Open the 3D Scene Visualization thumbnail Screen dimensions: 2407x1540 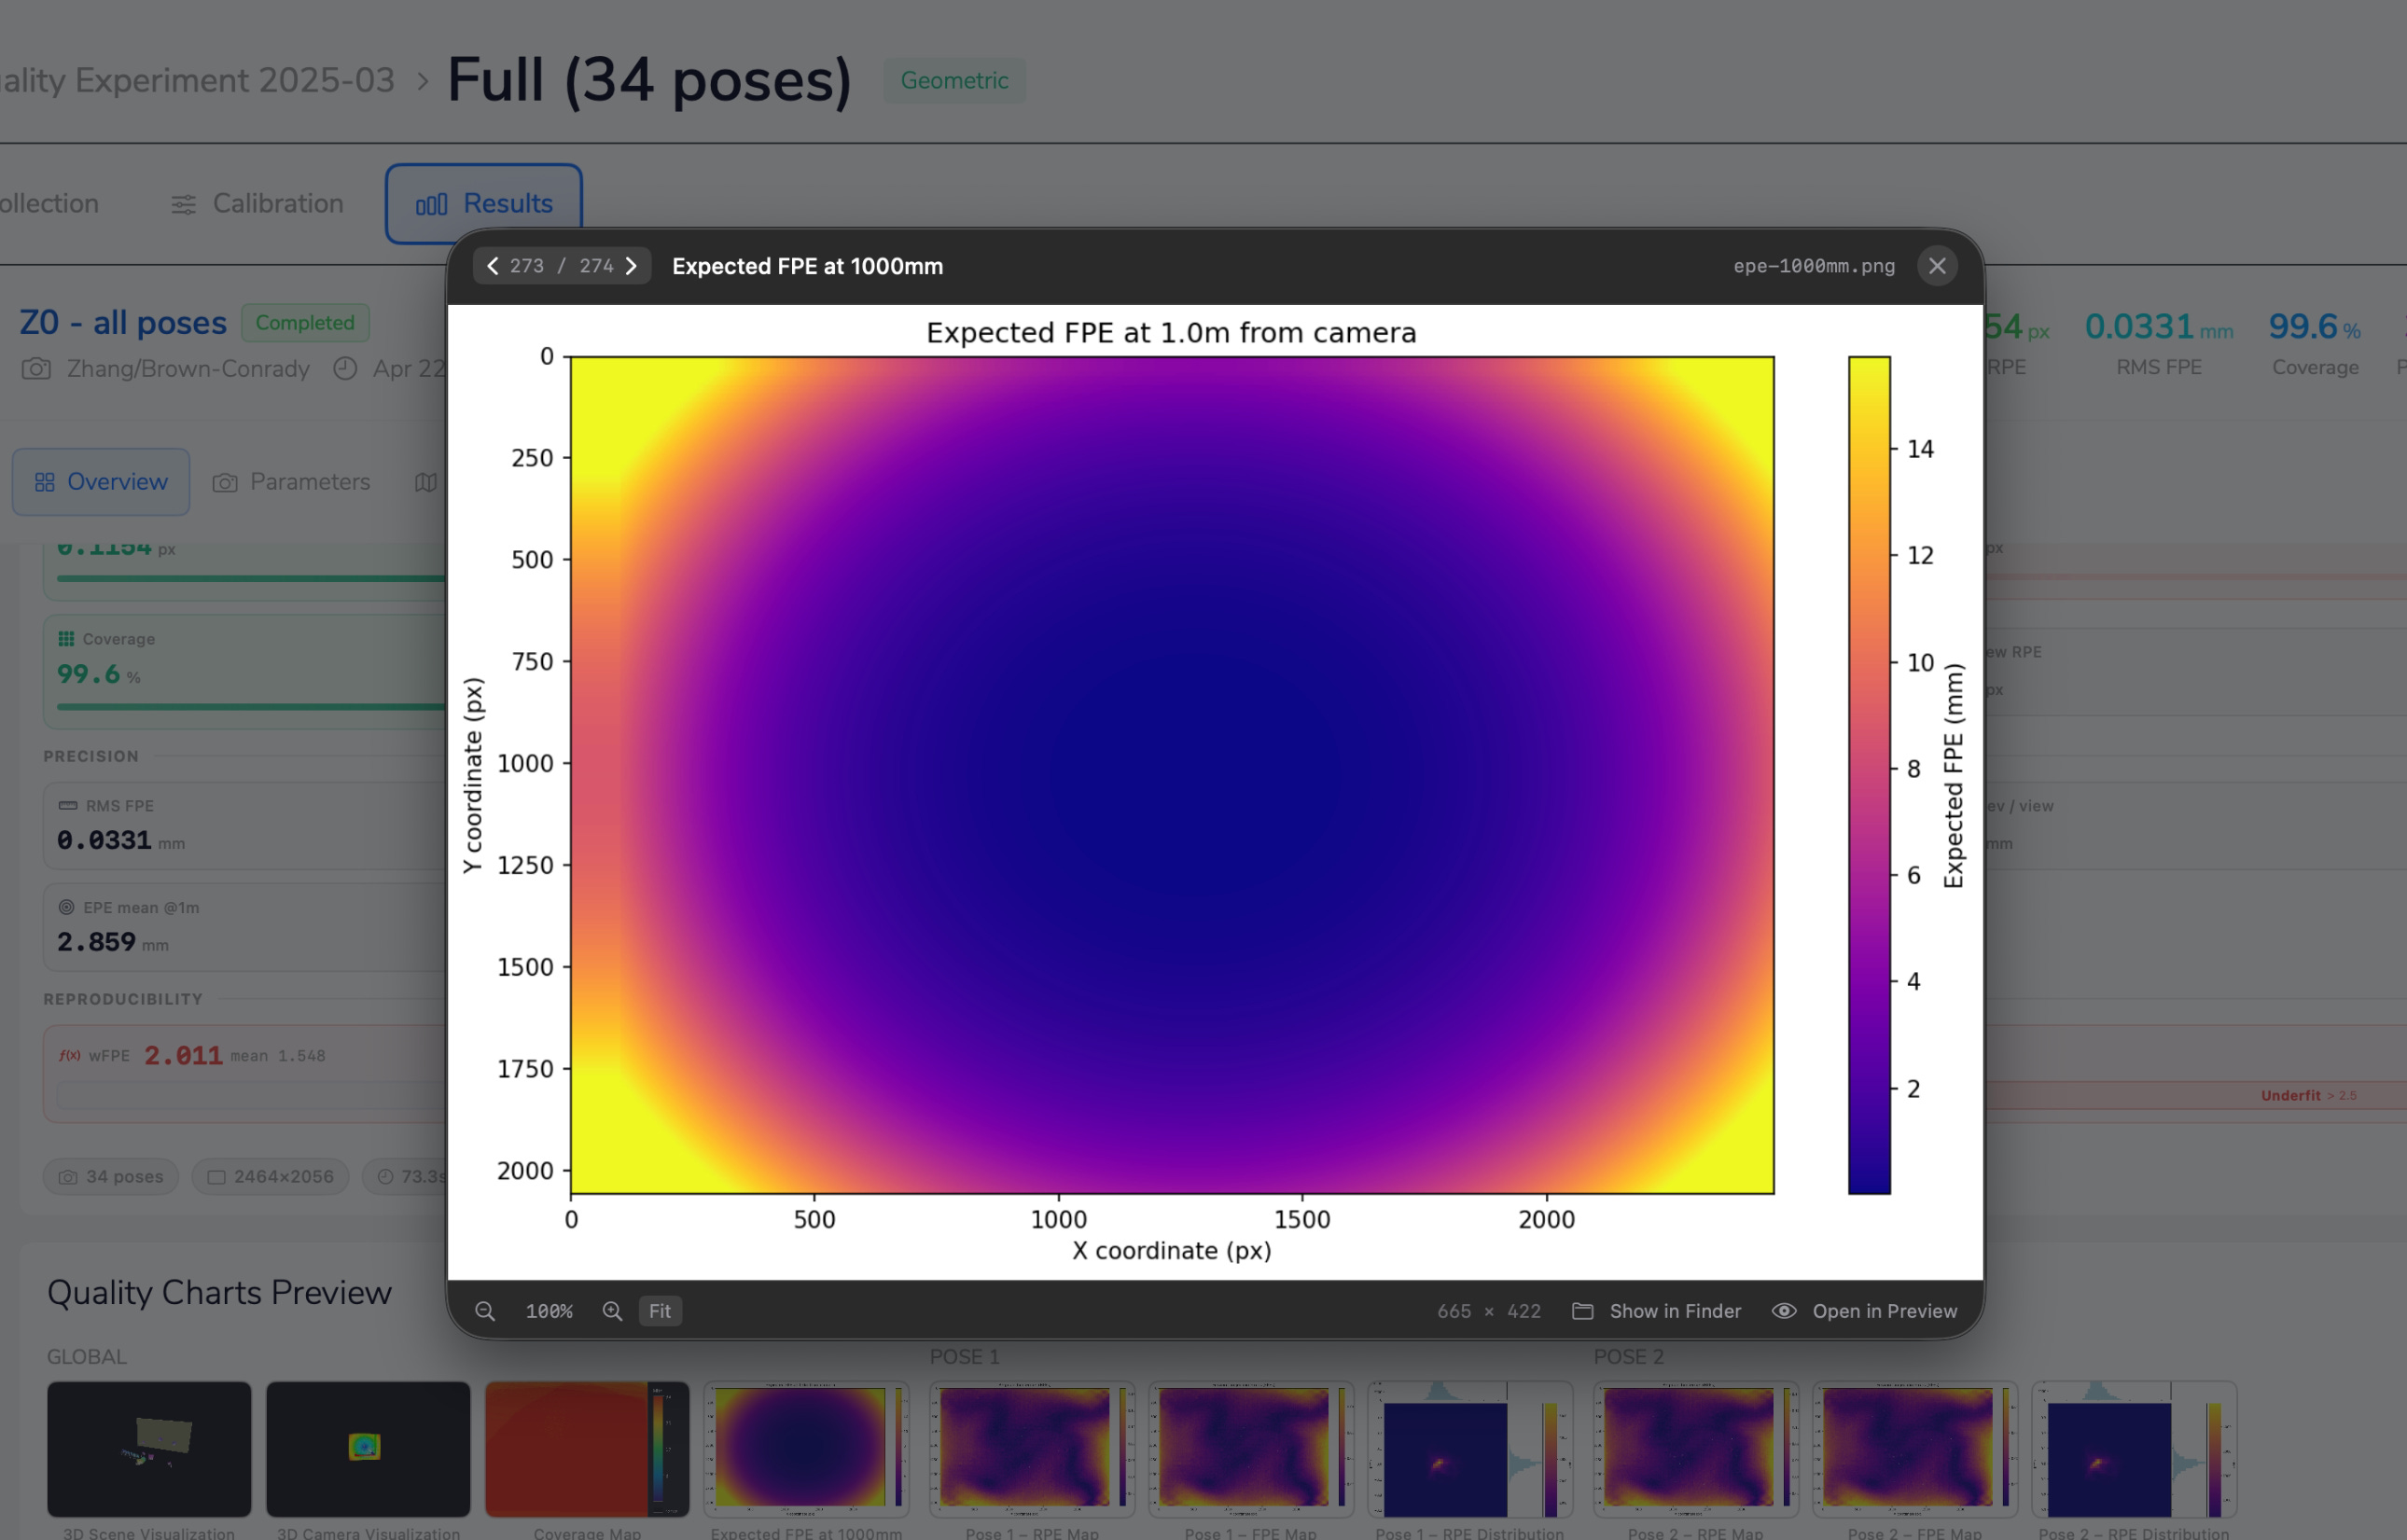[149, 1449]
